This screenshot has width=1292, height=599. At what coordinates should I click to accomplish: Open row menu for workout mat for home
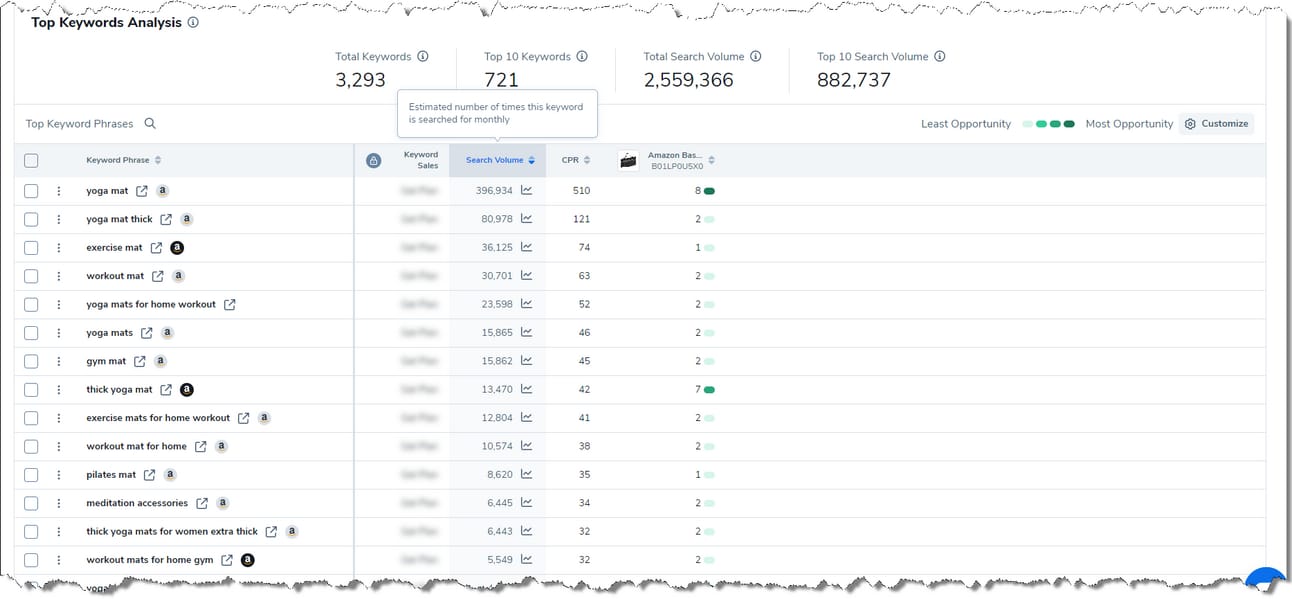point(59,446)
